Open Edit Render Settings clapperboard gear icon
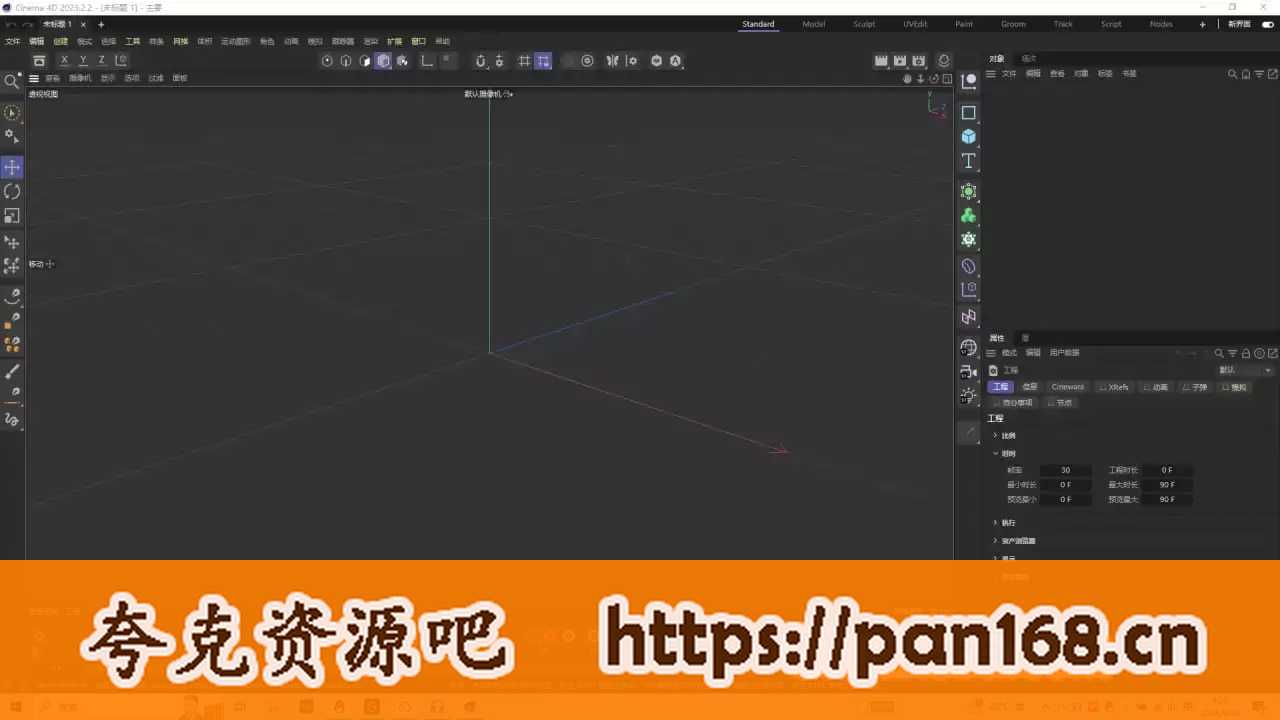1280x720 pixels. coord(919,61)
